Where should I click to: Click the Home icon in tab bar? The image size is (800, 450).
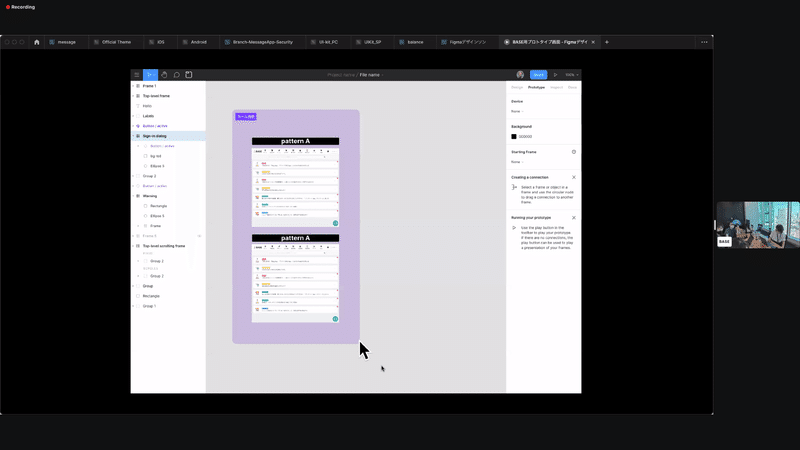37,42
